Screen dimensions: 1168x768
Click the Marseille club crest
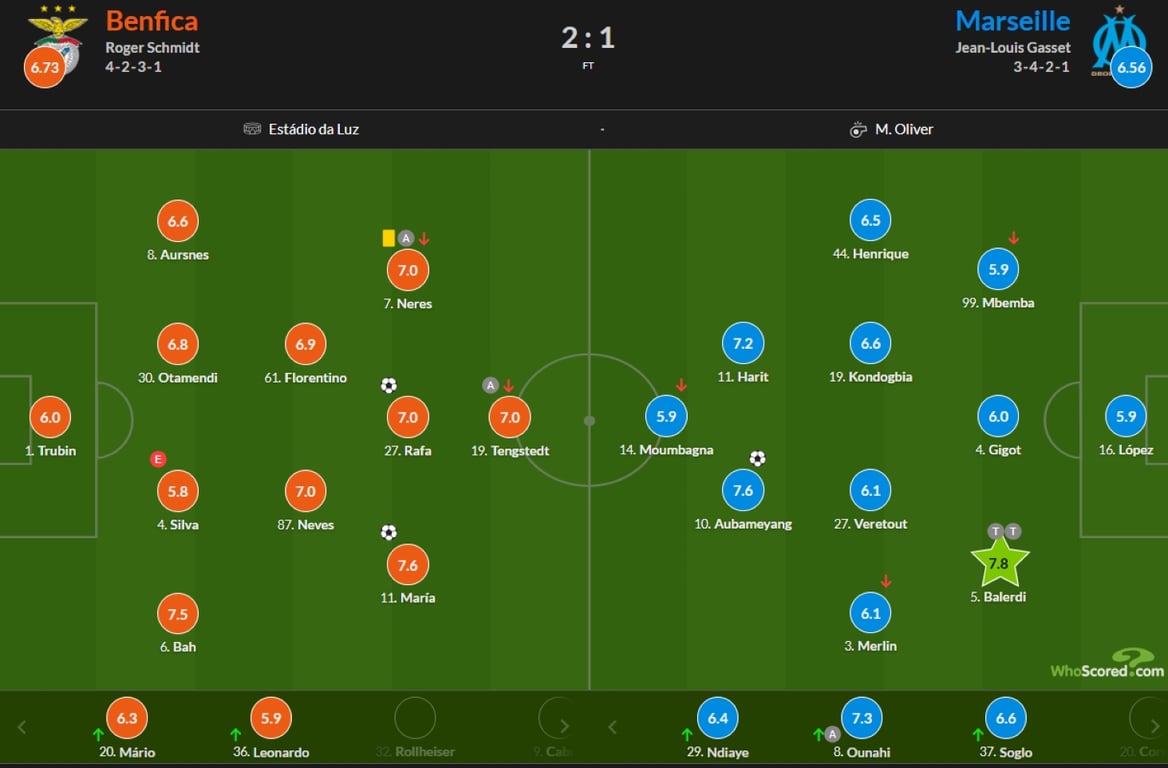pos(1118,38)
